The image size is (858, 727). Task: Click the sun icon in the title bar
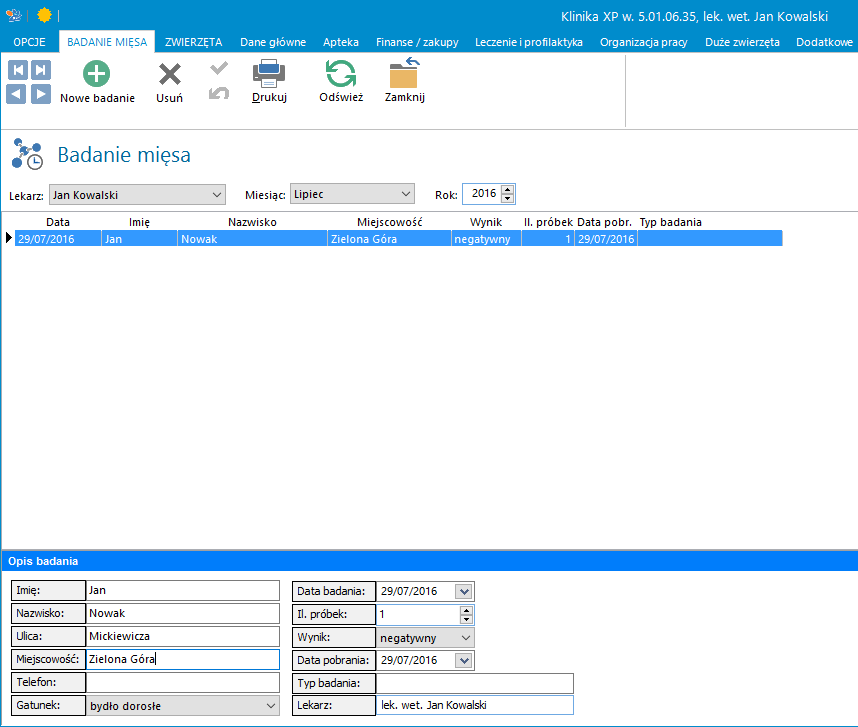[44, 15]
